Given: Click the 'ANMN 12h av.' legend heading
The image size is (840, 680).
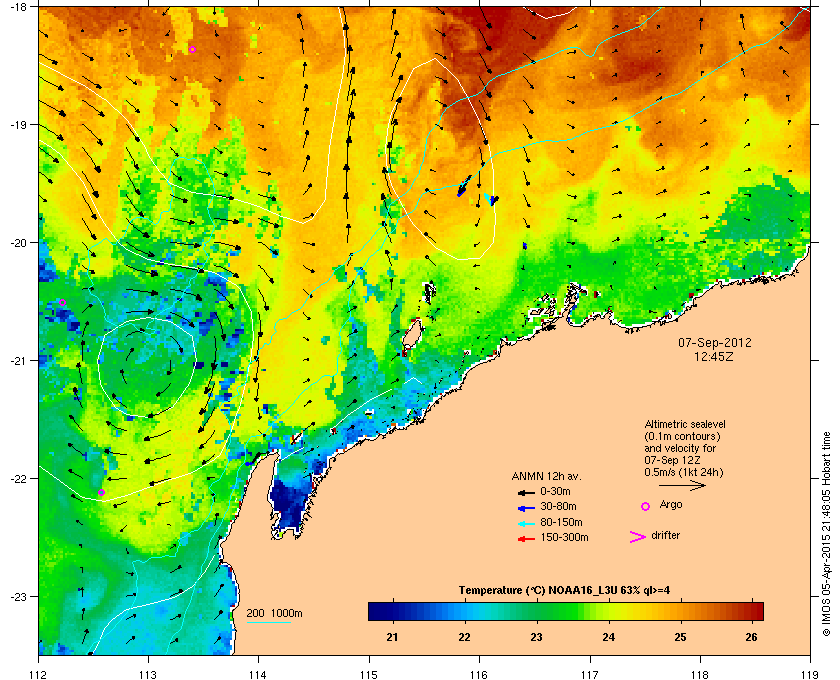Looking at the screenshot, I should [x=546, y=476].
